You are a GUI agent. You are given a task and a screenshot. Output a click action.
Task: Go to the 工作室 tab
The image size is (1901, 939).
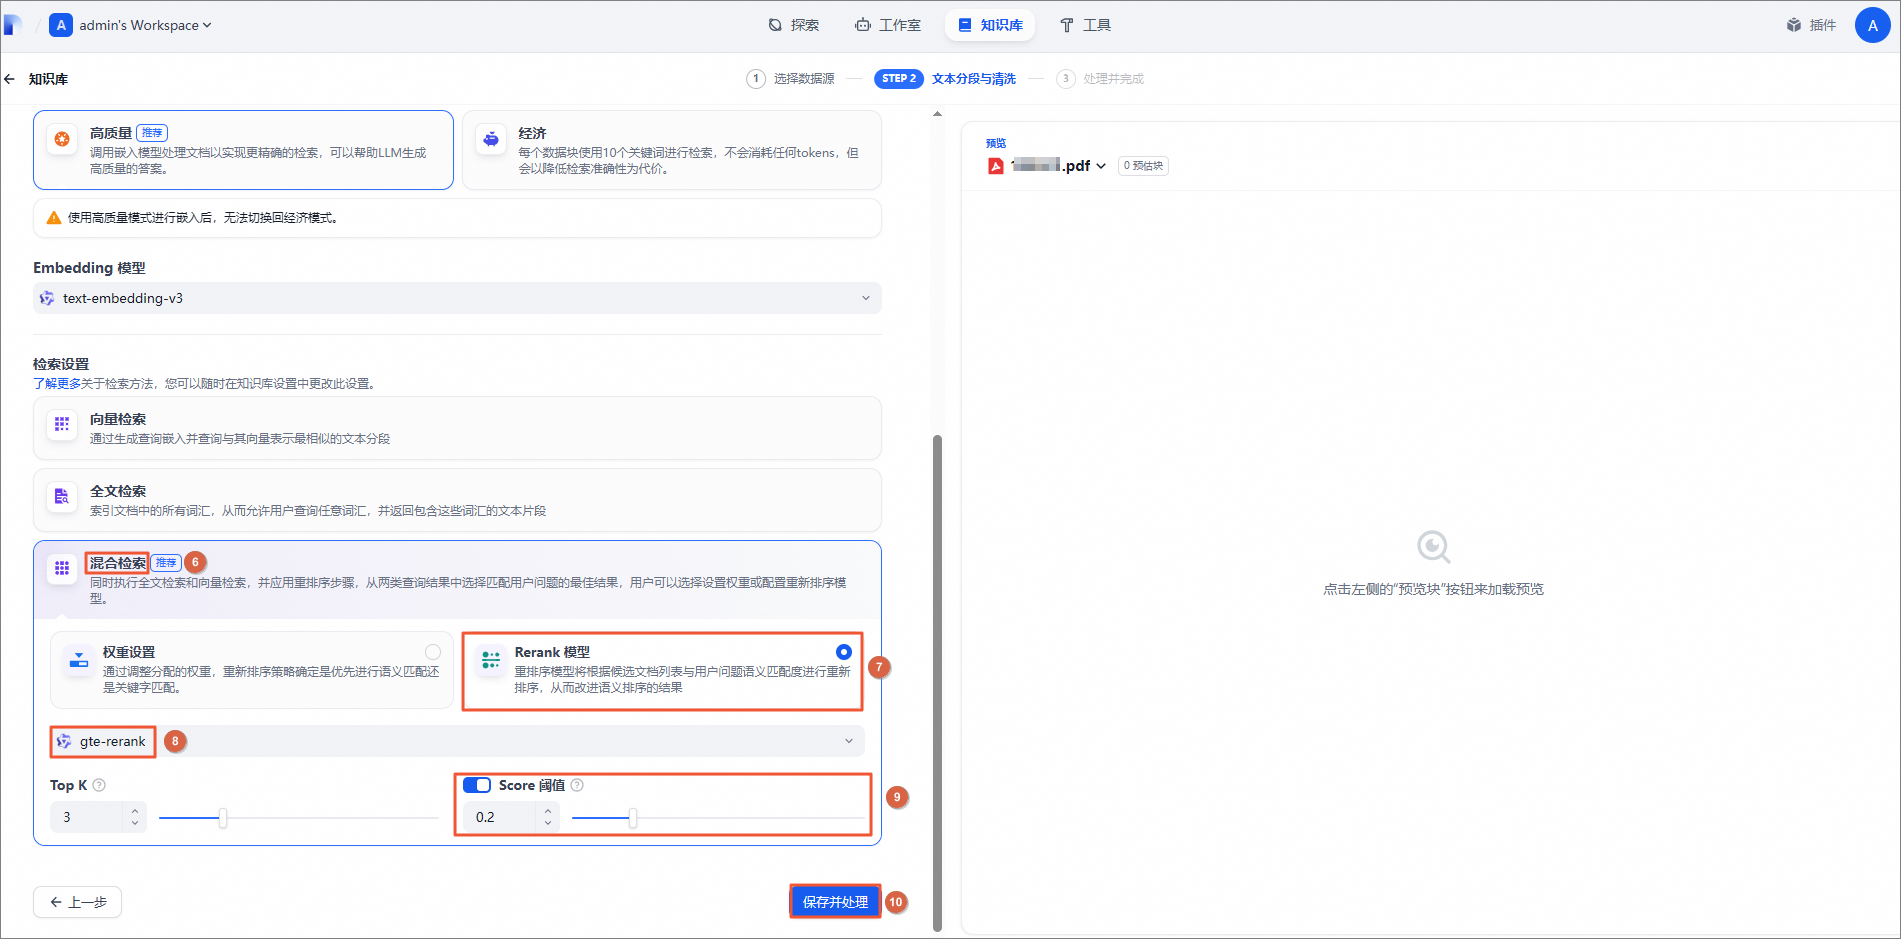pos(888,25)
